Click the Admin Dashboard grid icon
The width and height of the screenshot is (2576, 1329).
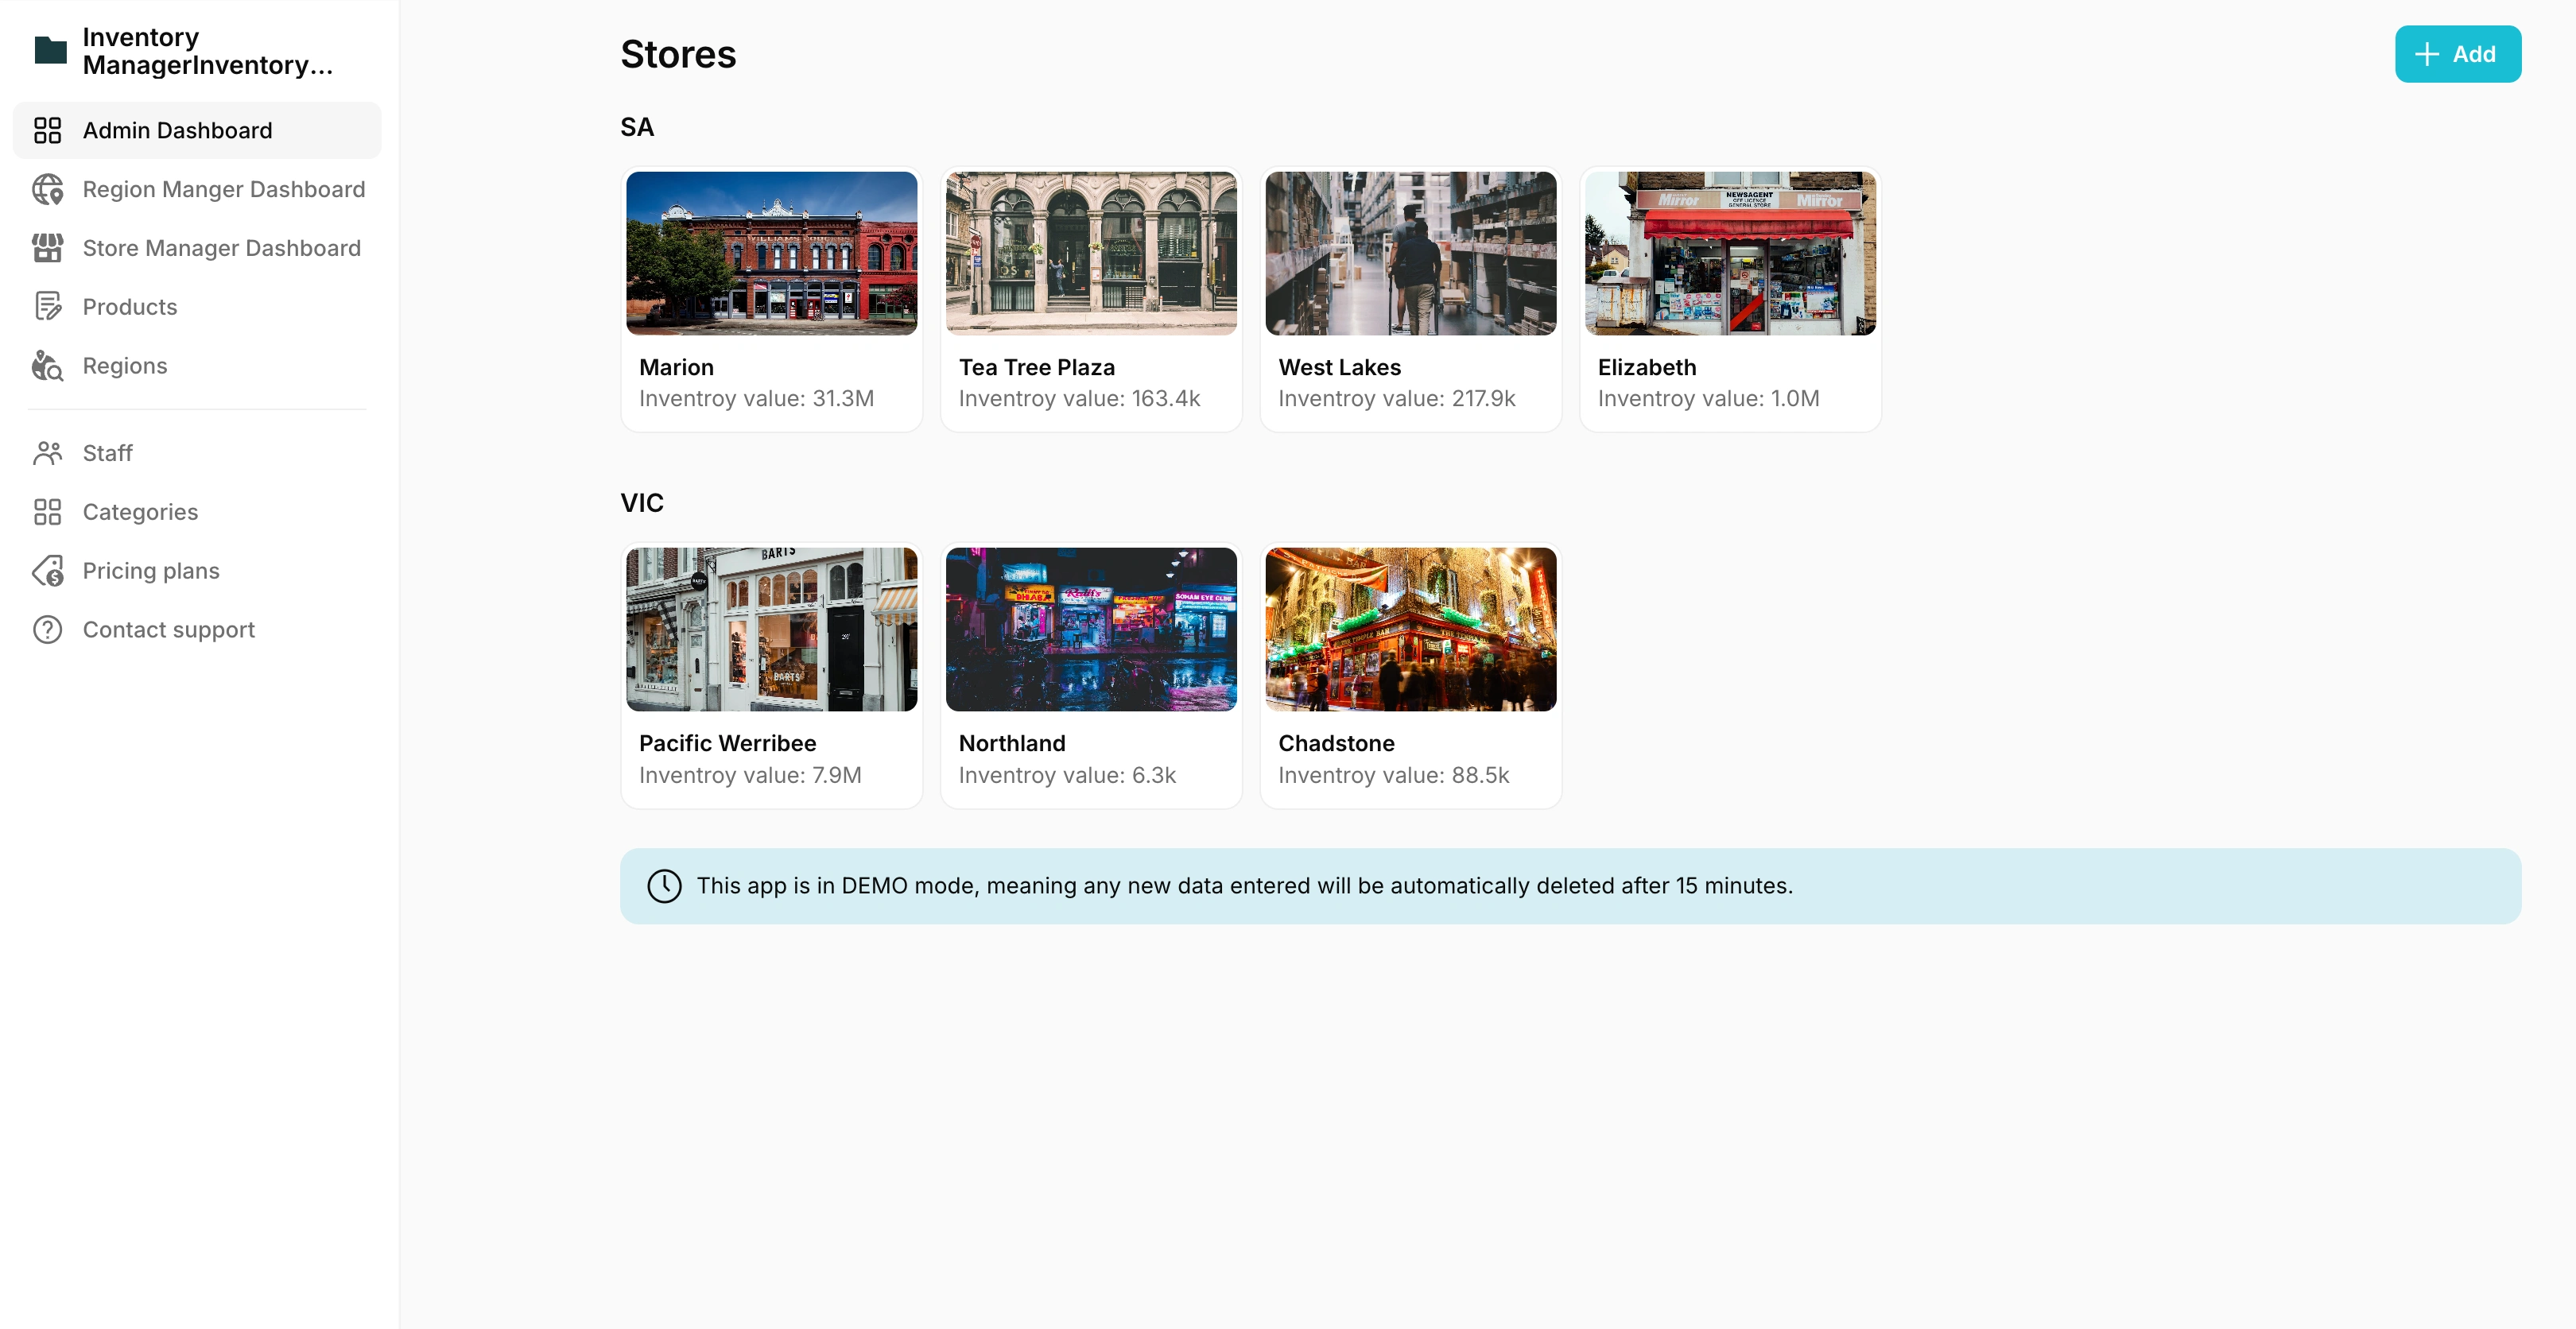pos(47,130)
